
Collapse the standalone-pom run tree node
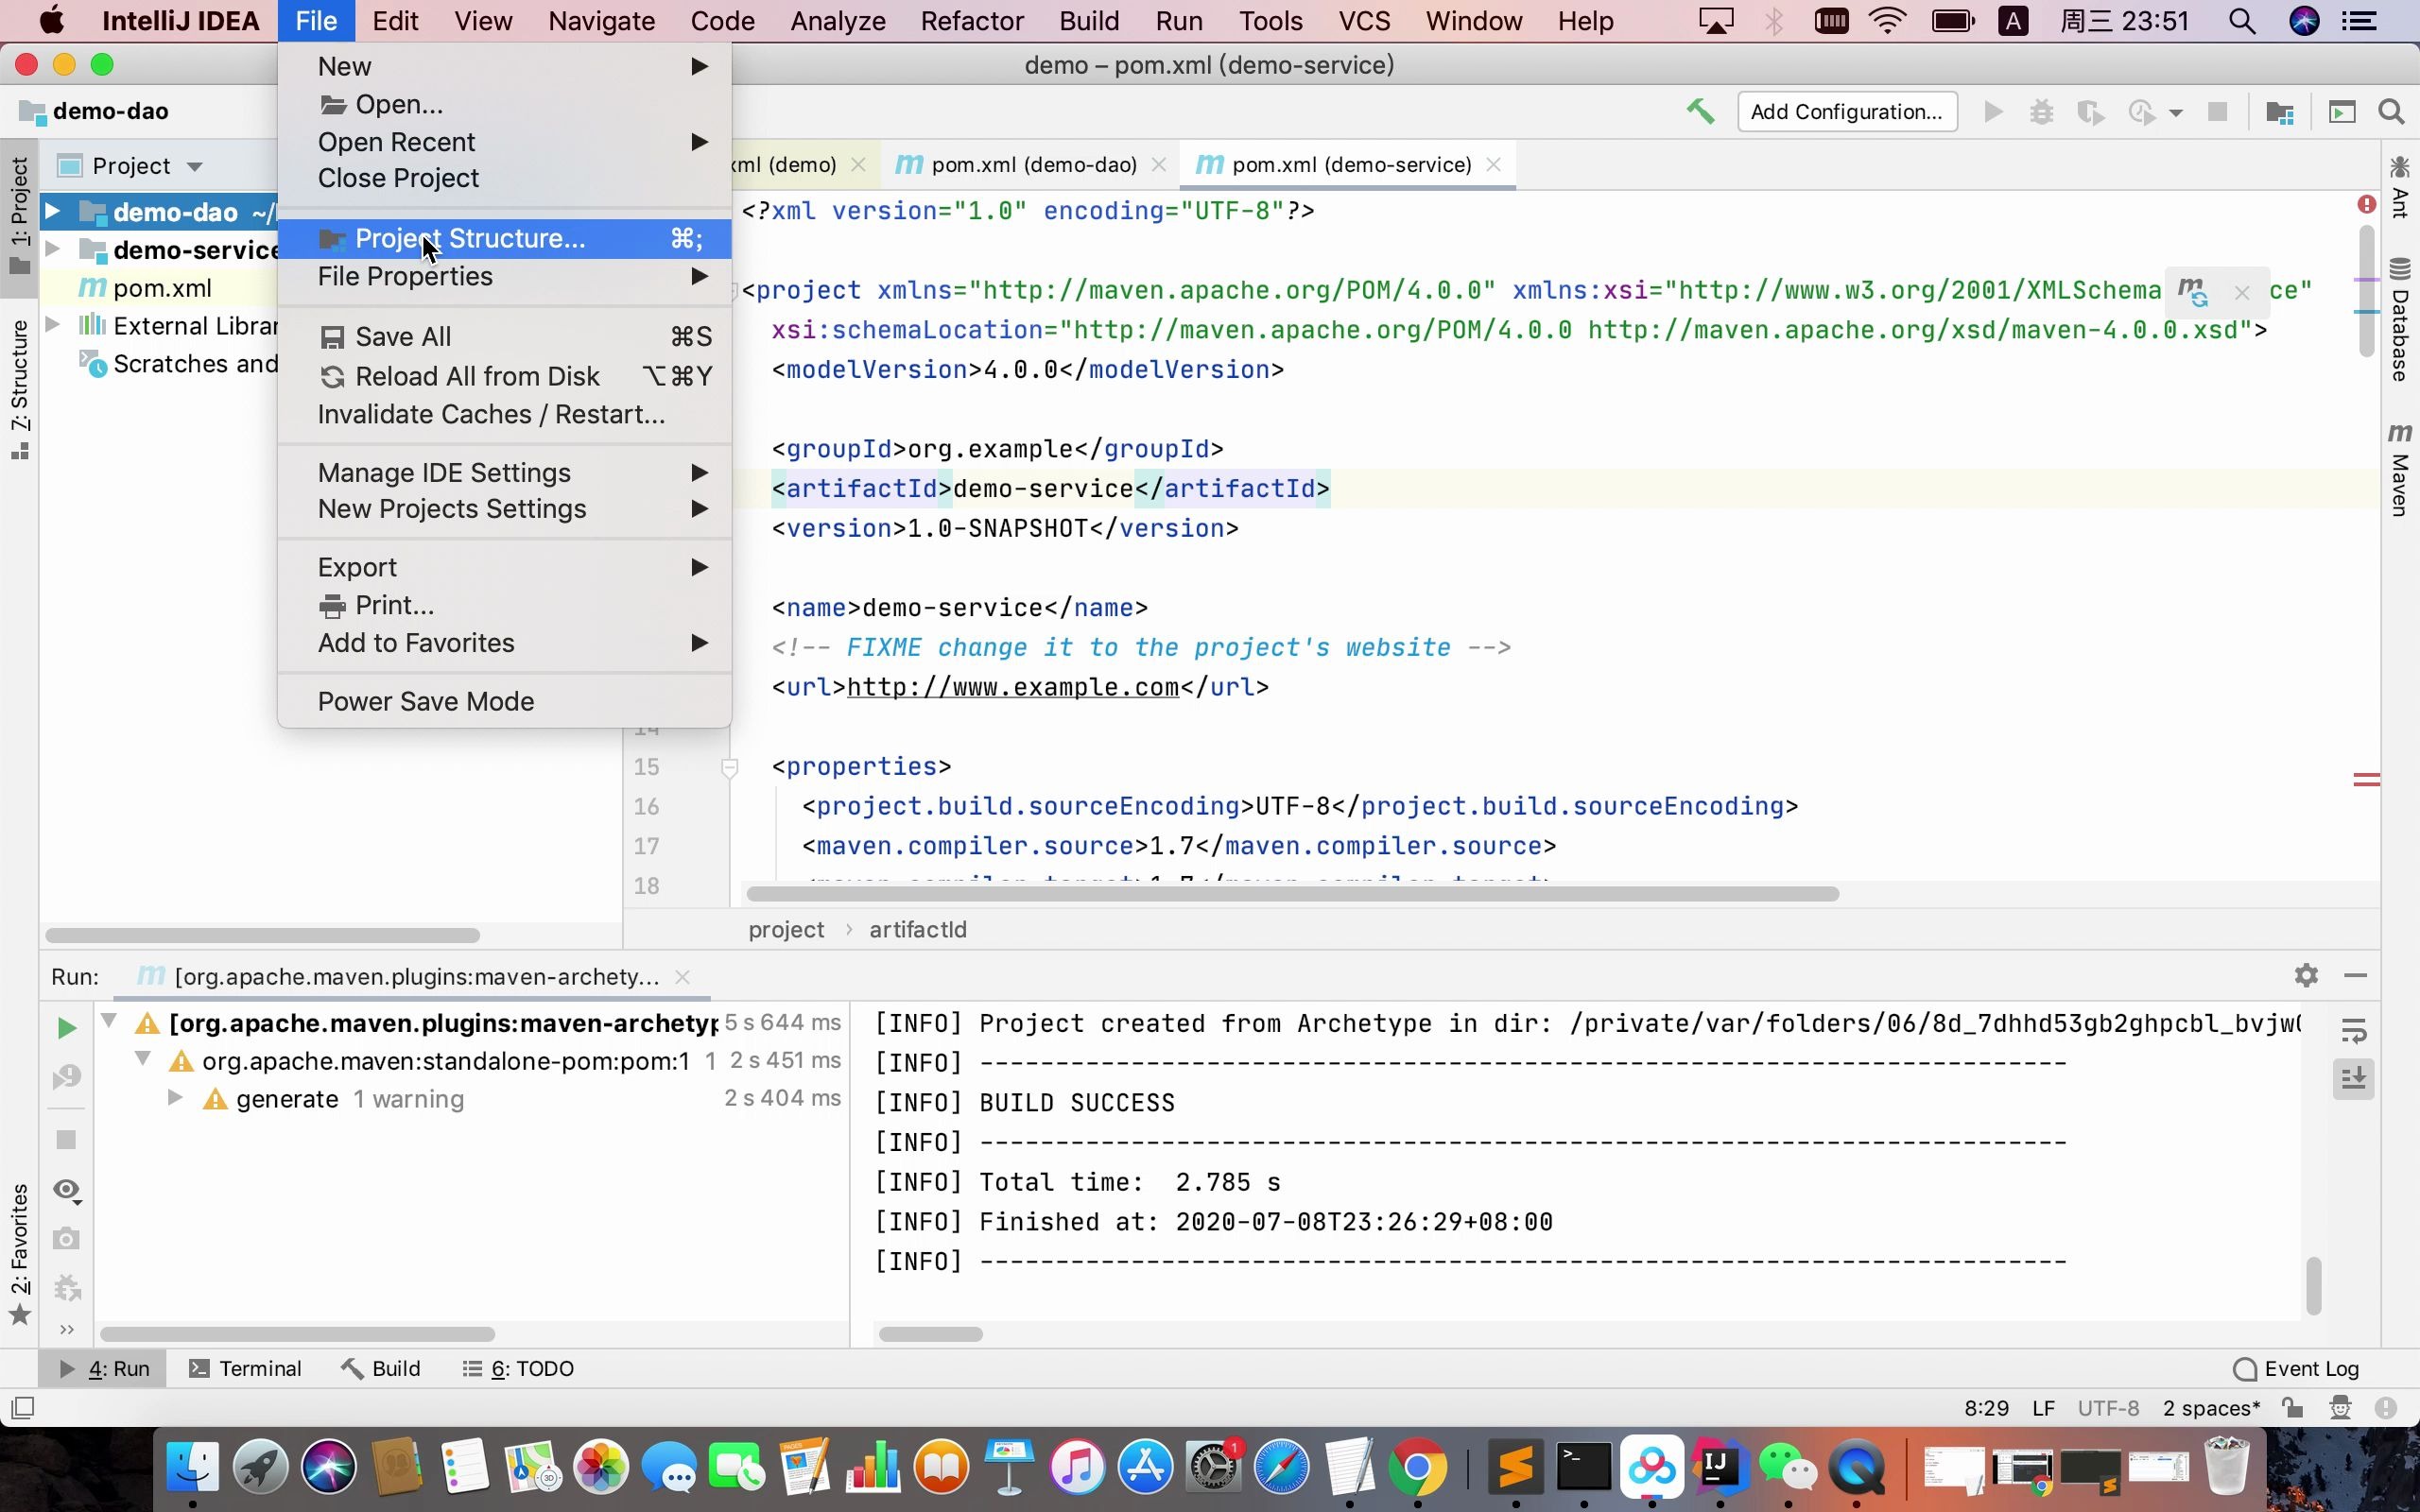143,1058
